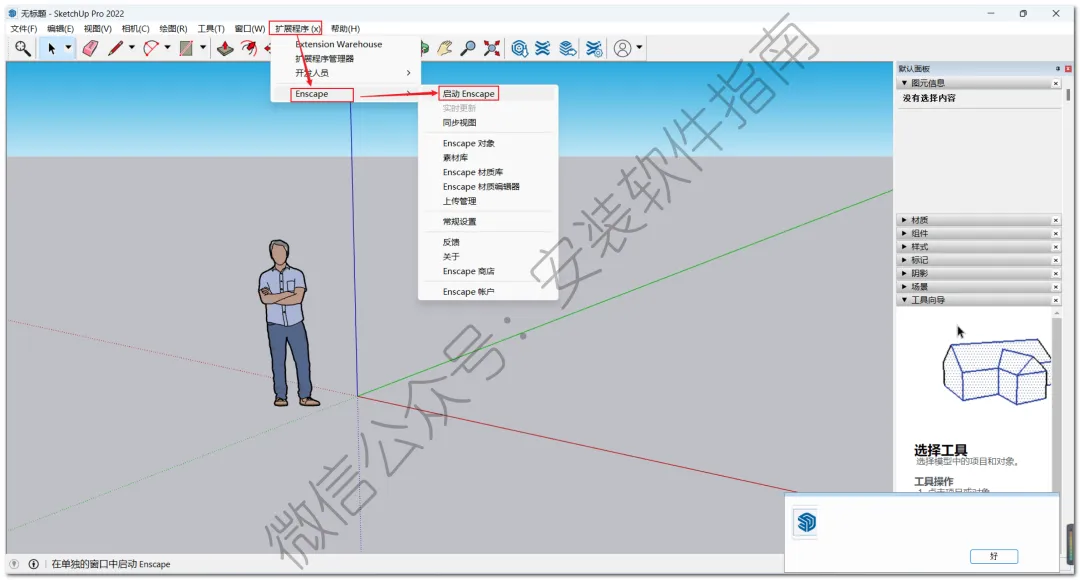1080x580 pixels.
Task: Activate the Push/Pull tool
Action: pos(225,48)
